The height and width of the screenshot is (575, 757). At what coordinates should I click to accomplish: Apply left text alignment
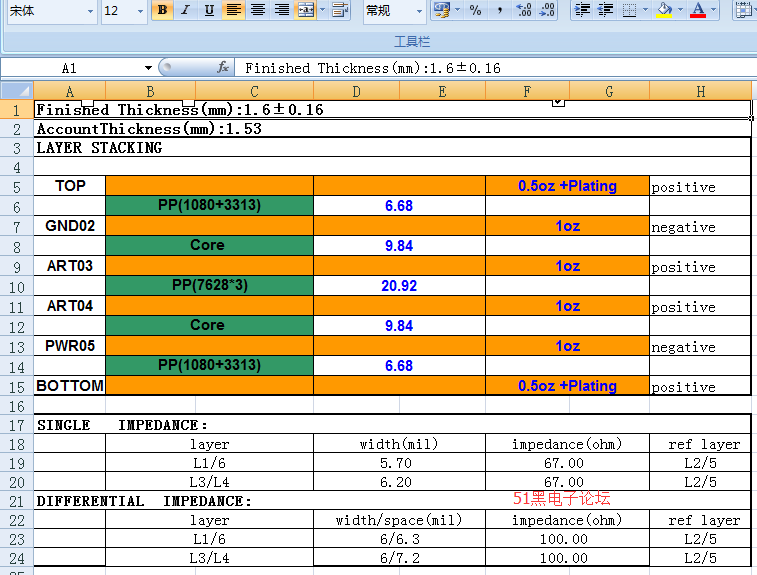tap(234, 10)
